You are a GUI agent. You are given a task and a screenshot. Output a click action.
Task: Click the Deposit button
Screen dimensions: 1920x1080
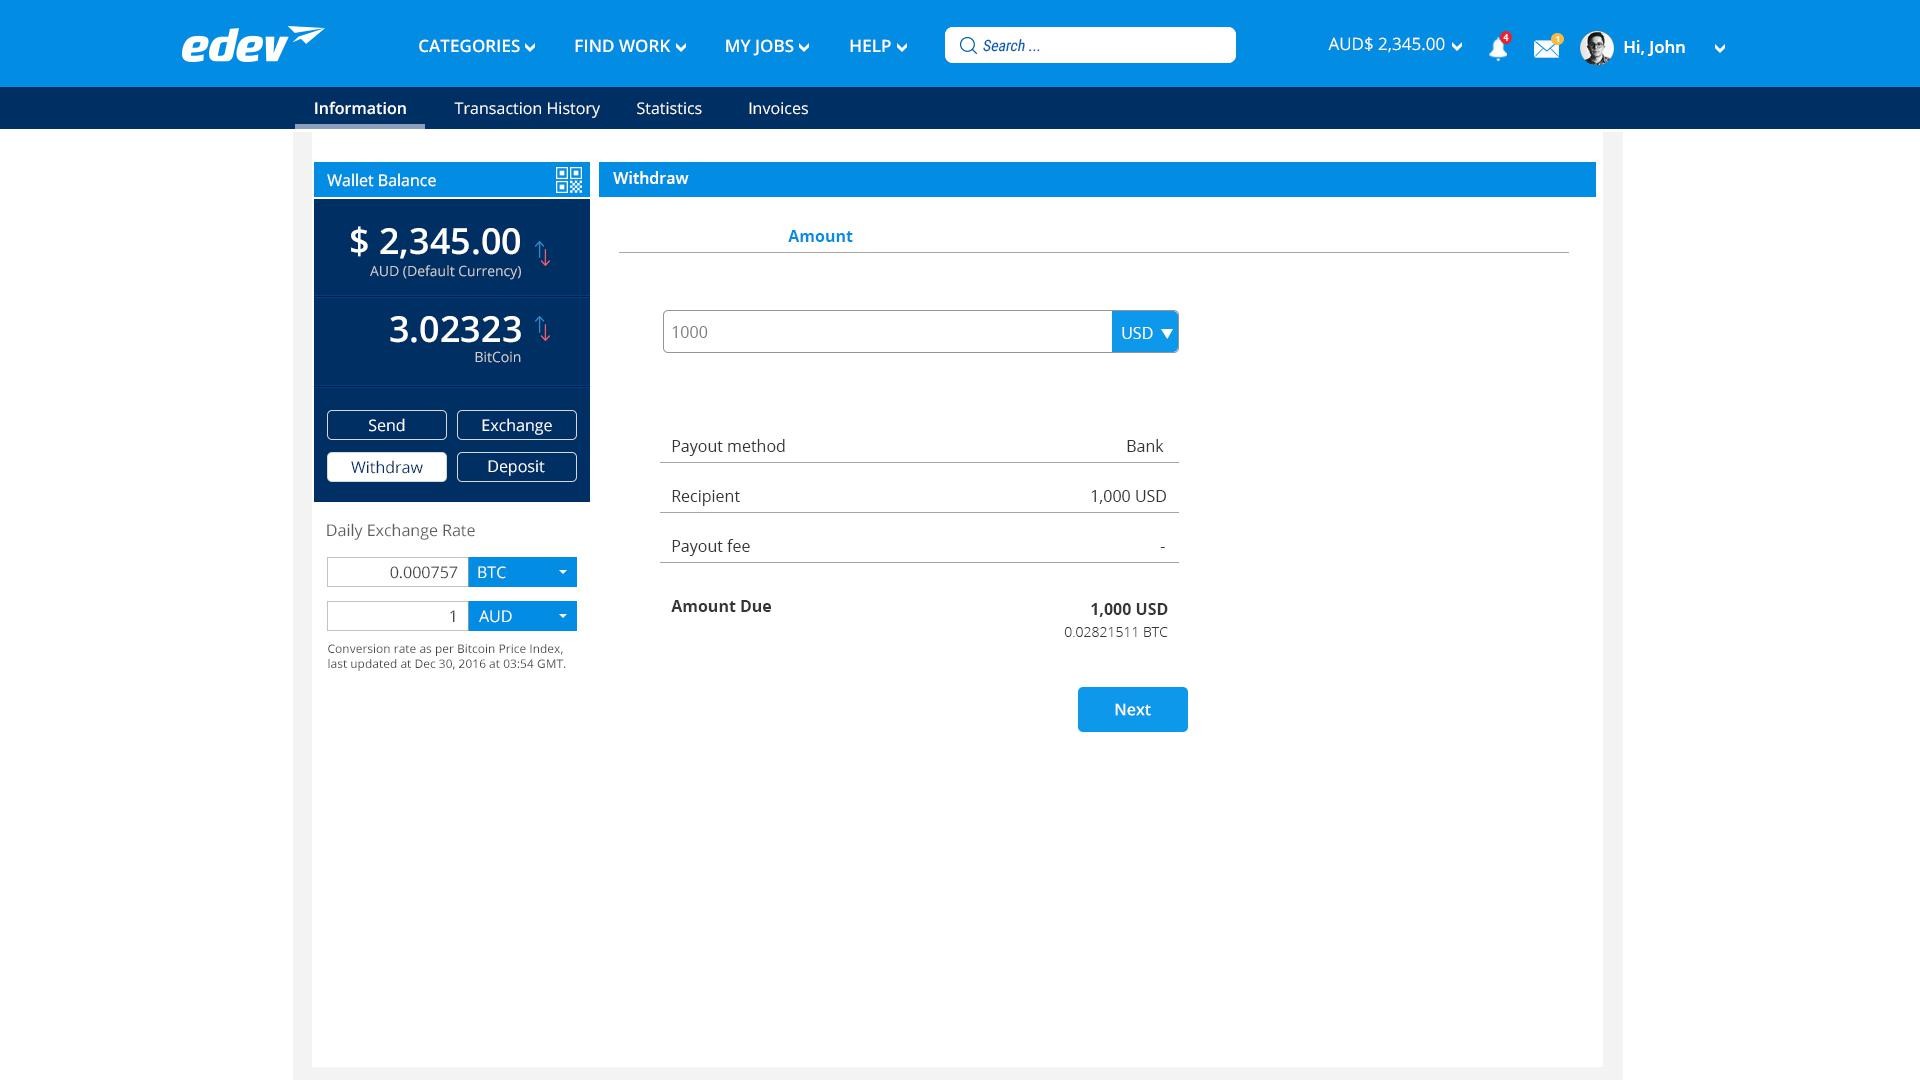(x=516, y=467)
